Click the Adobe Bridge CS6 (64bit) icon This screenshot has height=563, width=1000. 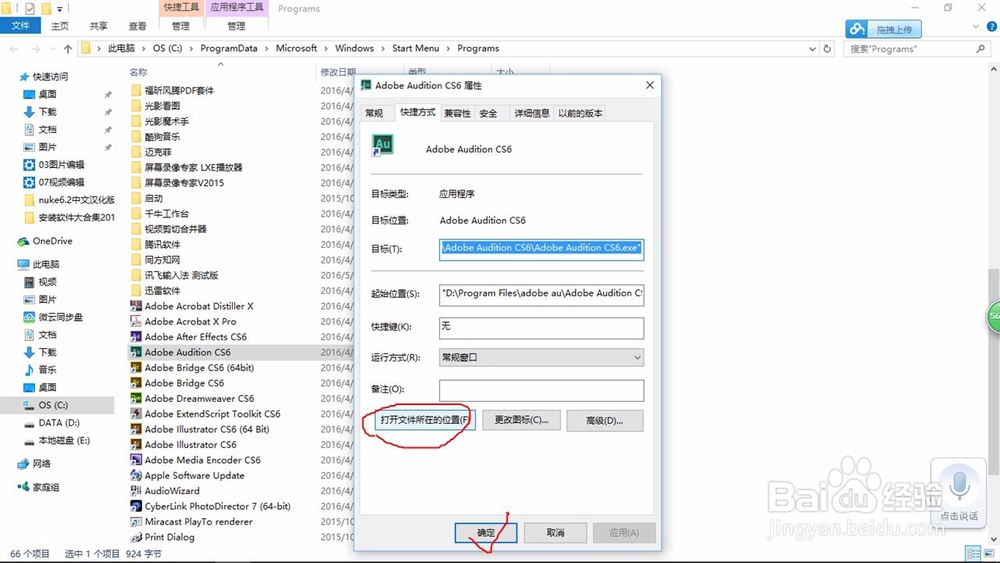pos(136,368)
